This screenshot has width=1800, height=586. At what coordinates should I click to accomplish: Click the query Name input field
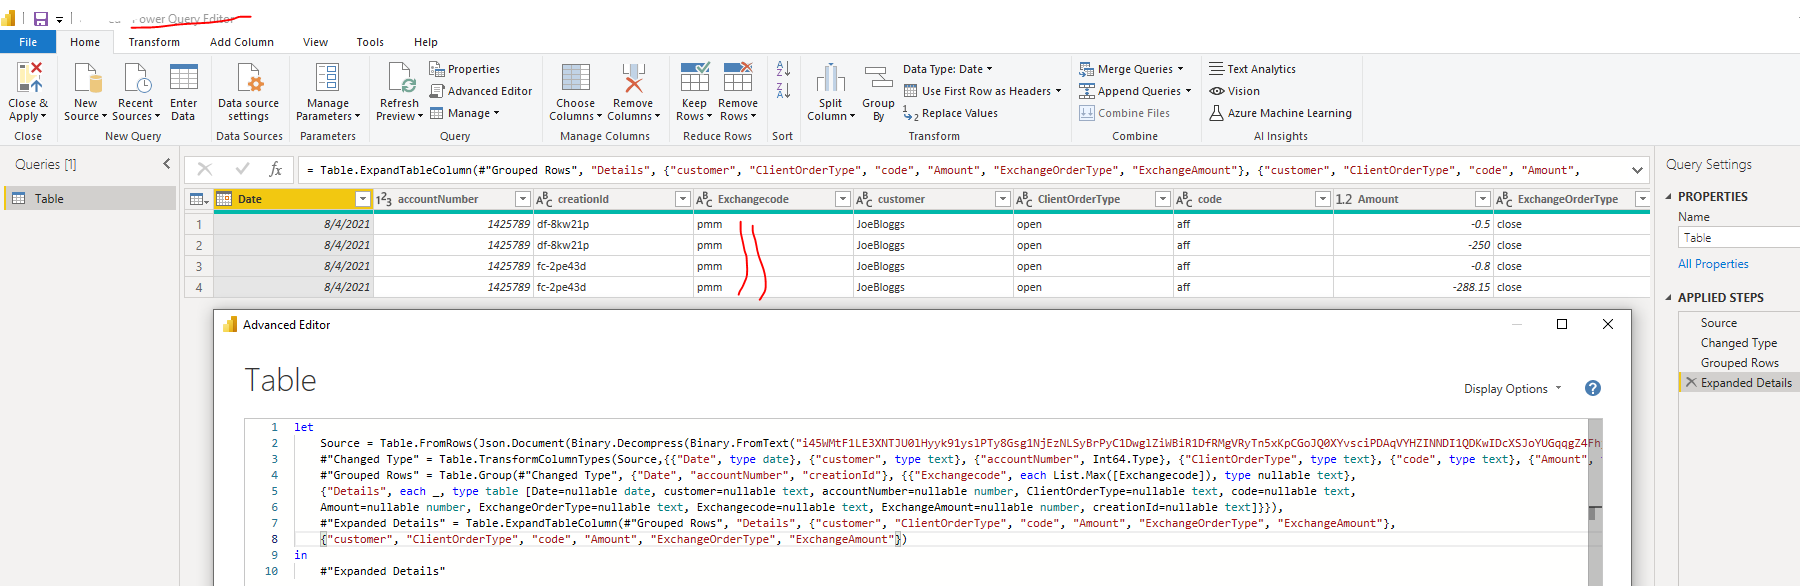[x=1739, y=238]
